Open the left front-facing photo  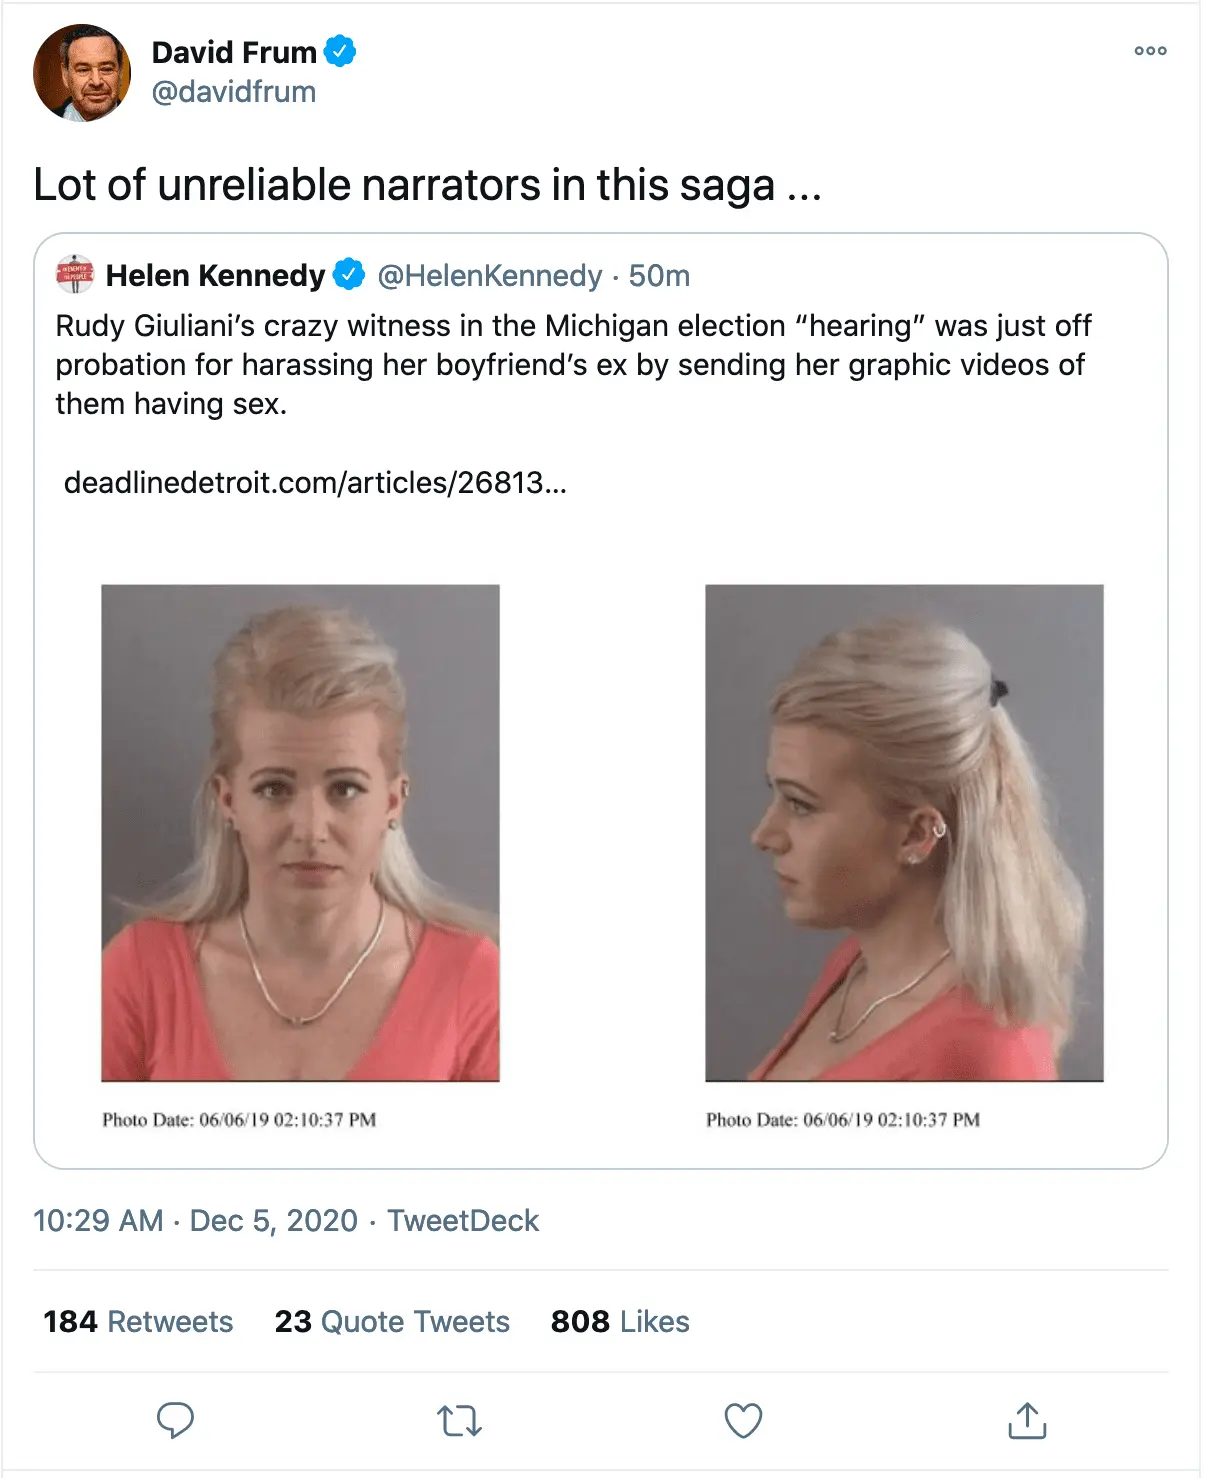(300, 832)
